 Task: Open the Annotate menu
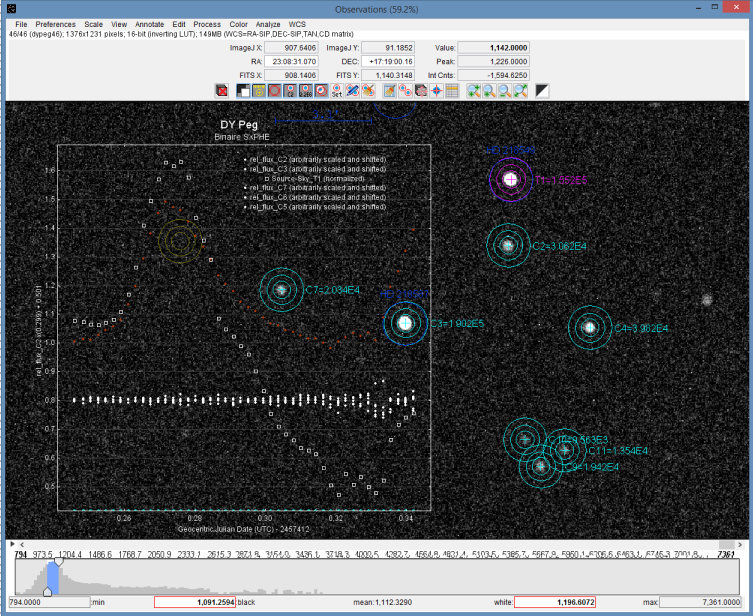149,24
